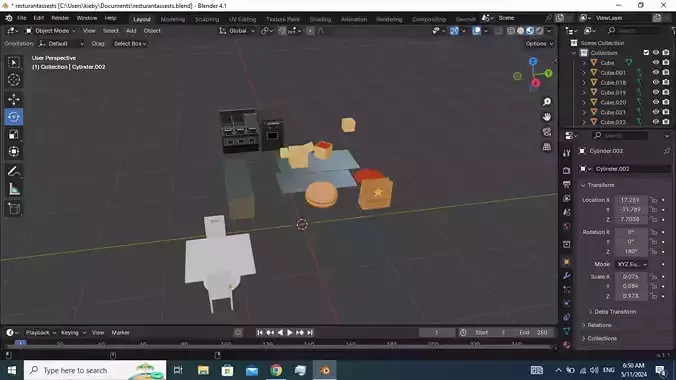
Task: Open the Render properties tab
Action: click(x=566, y=170)
